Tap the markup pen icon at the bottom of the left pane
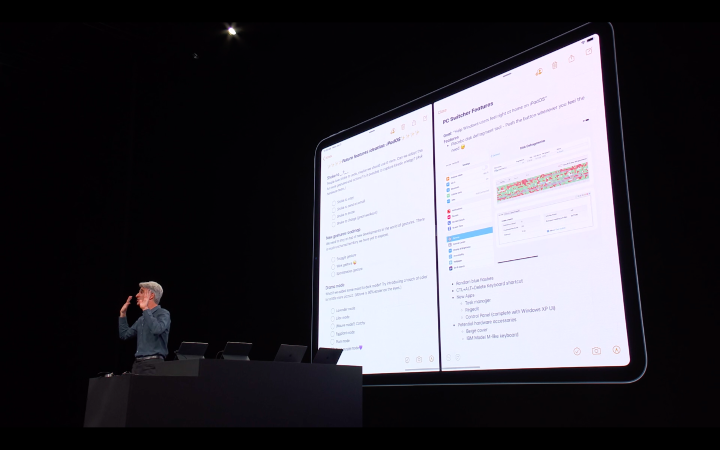 431,359
